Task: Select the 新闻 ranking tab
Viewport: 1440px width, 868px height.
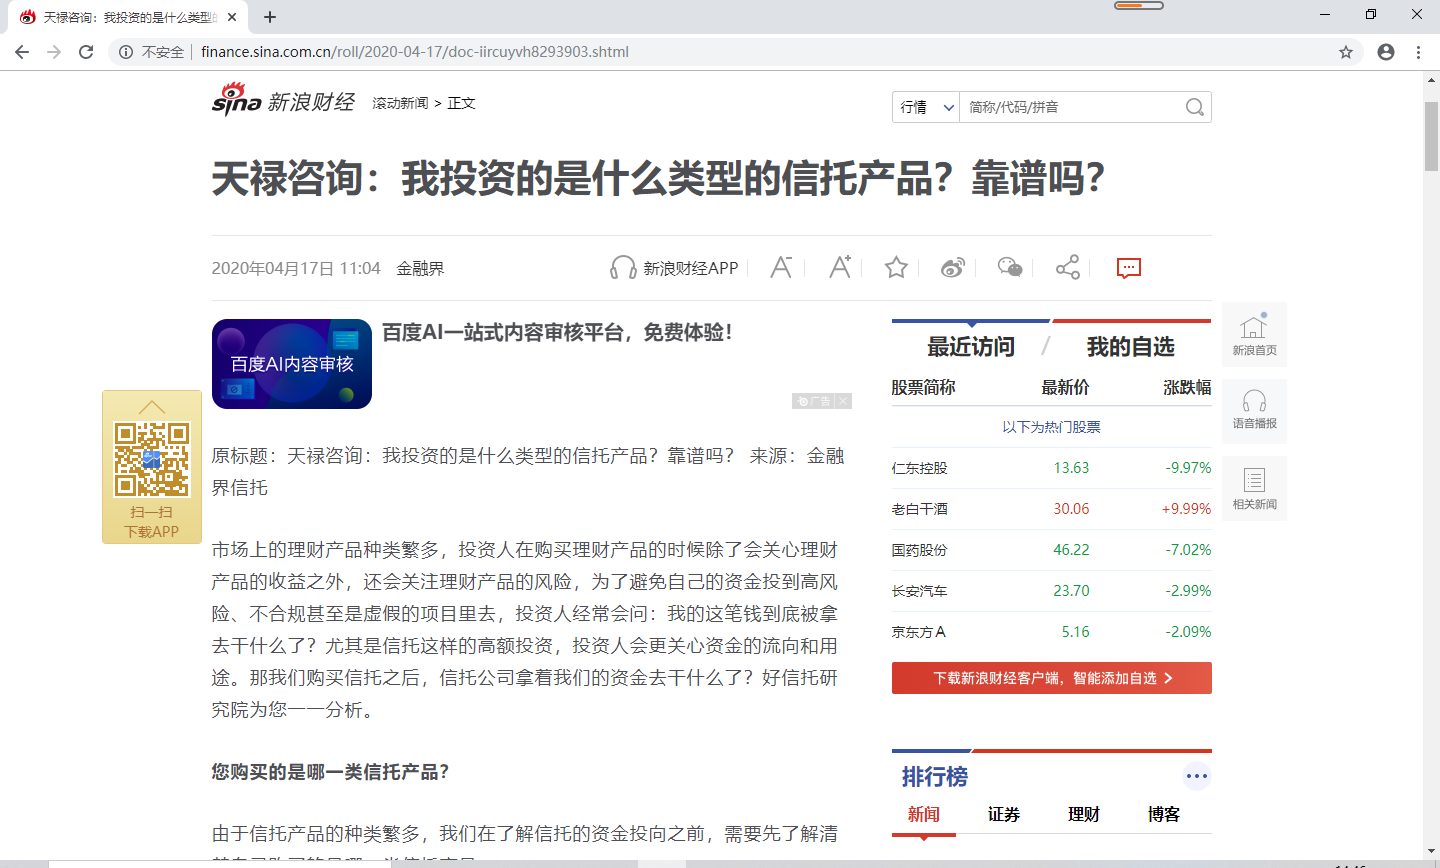Action: point(924,814)
